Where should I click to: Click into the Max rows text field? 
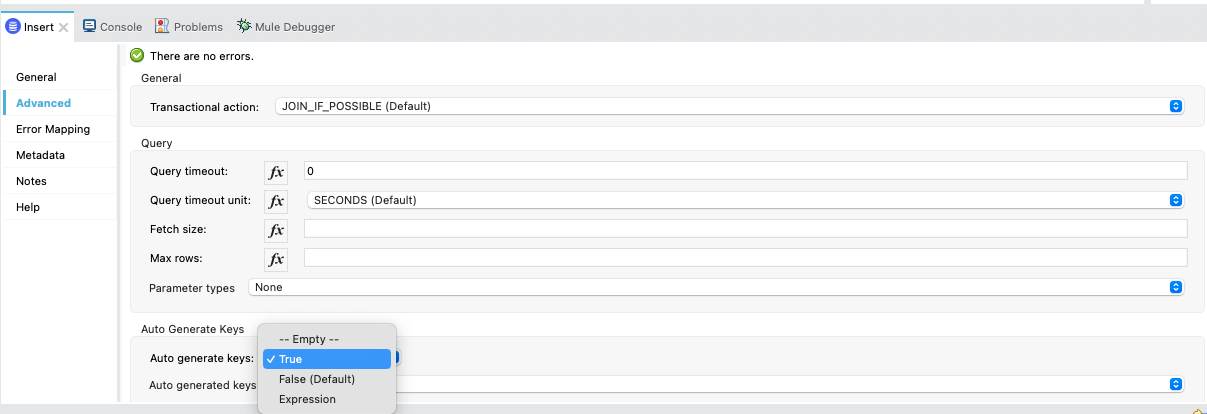pos(745,258)
